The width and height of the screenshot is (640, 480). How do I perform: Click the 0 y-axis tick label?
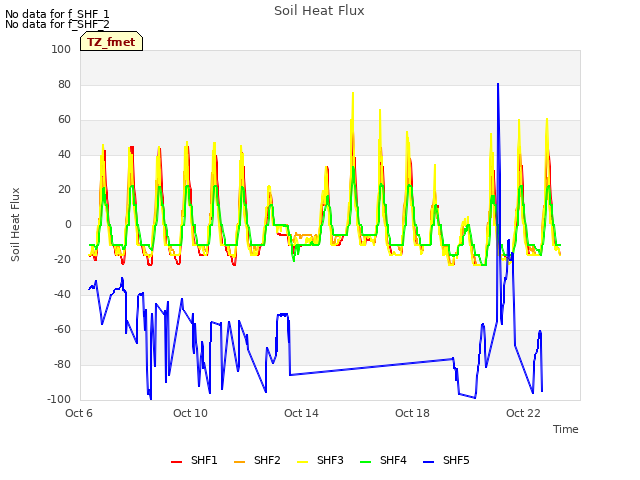tap(68, 224)
